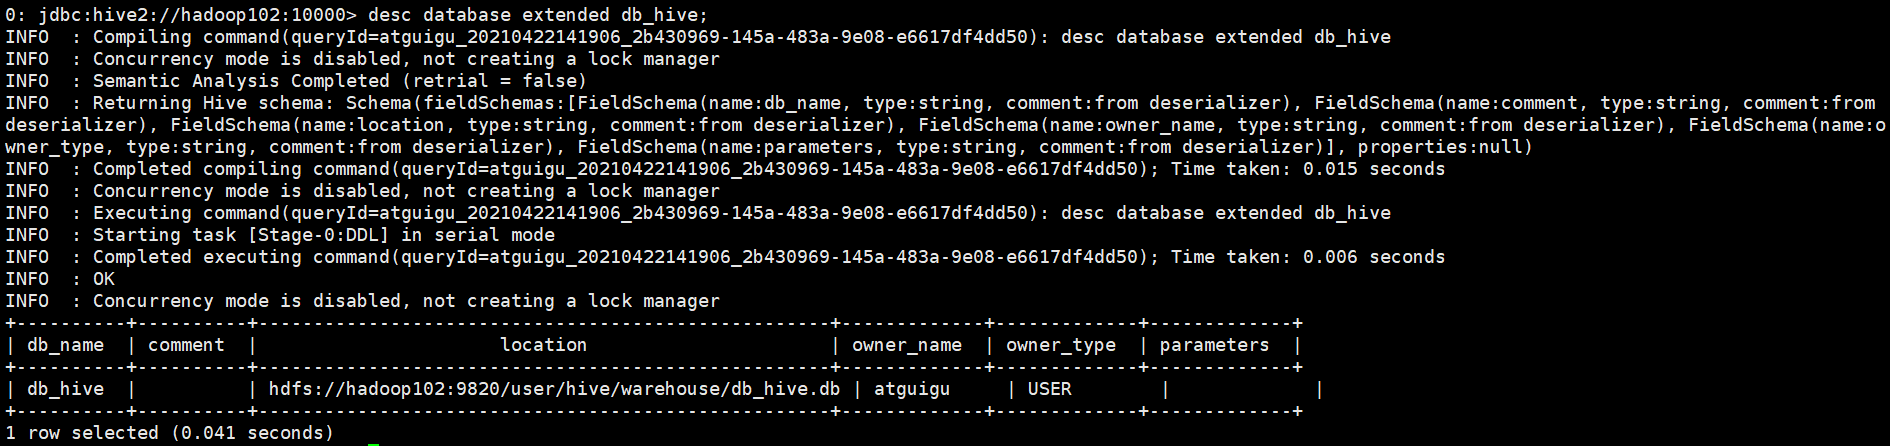Viewport: 1890px width, 446px height.
Task: Click the comment column header
Action: 186,345
